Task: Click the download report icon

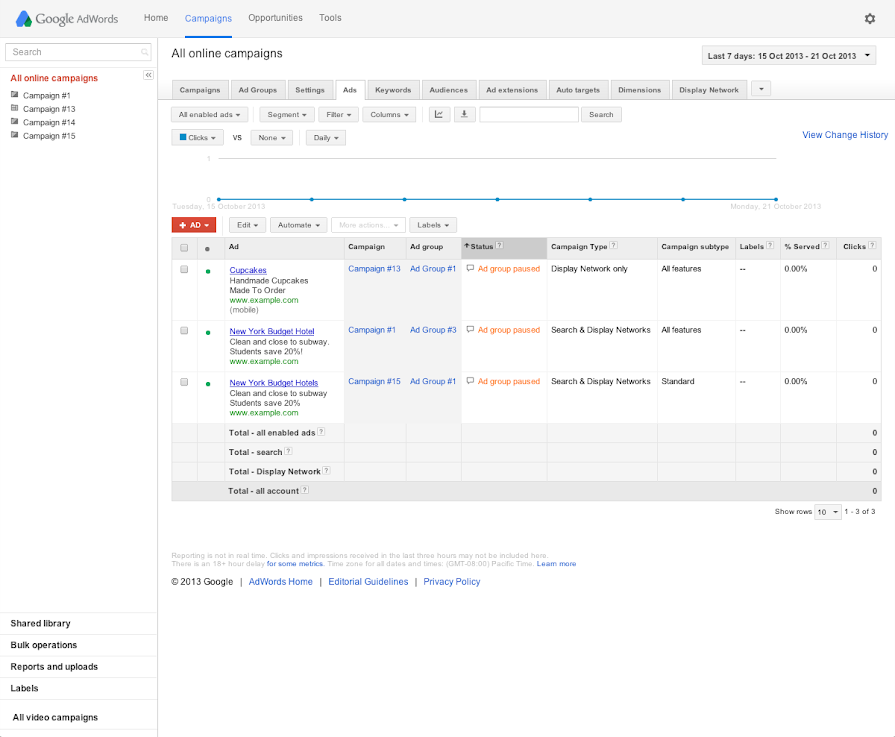Action: (464, 115)
